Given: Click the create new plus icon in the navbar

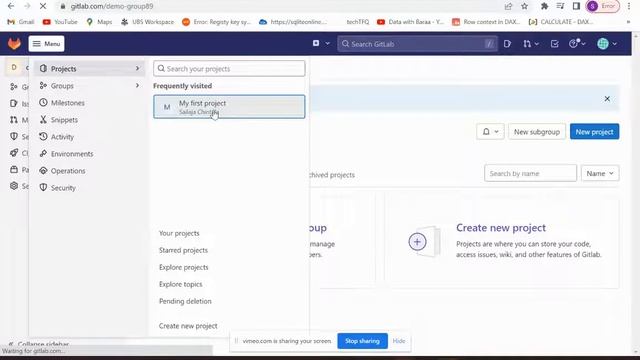Looking at the screenshot, I should click(316, 43).
